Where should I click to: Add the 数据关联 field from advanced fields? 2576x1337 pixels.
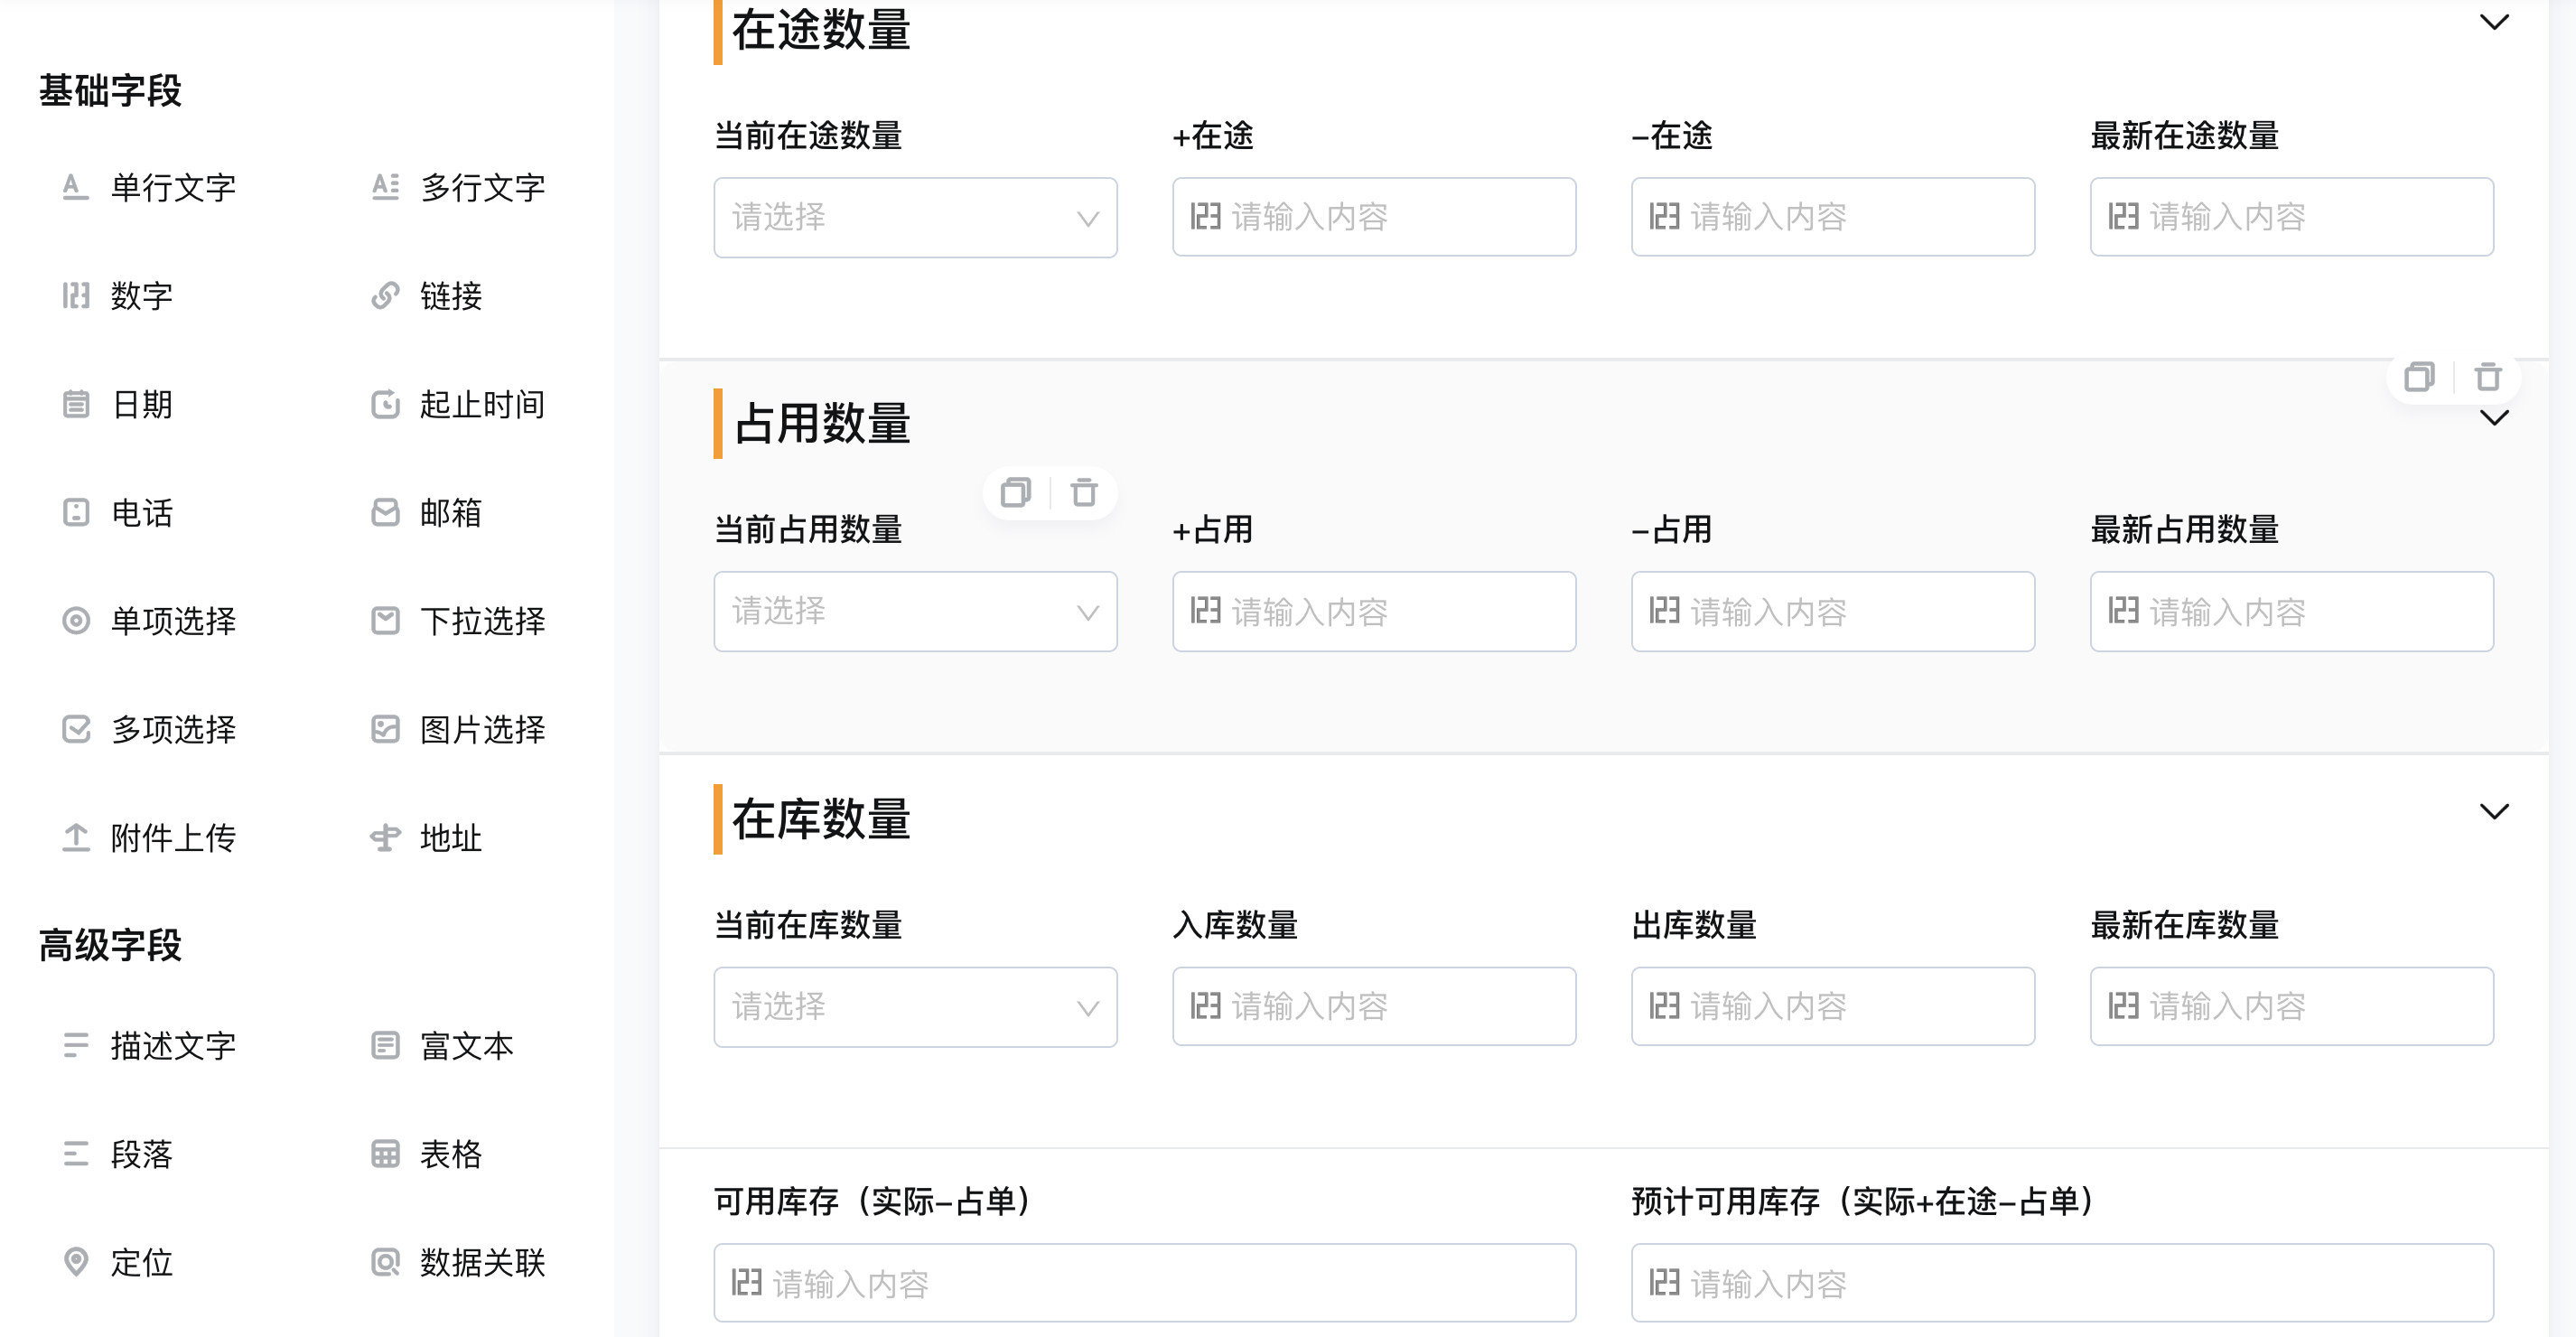point(458,1262)
